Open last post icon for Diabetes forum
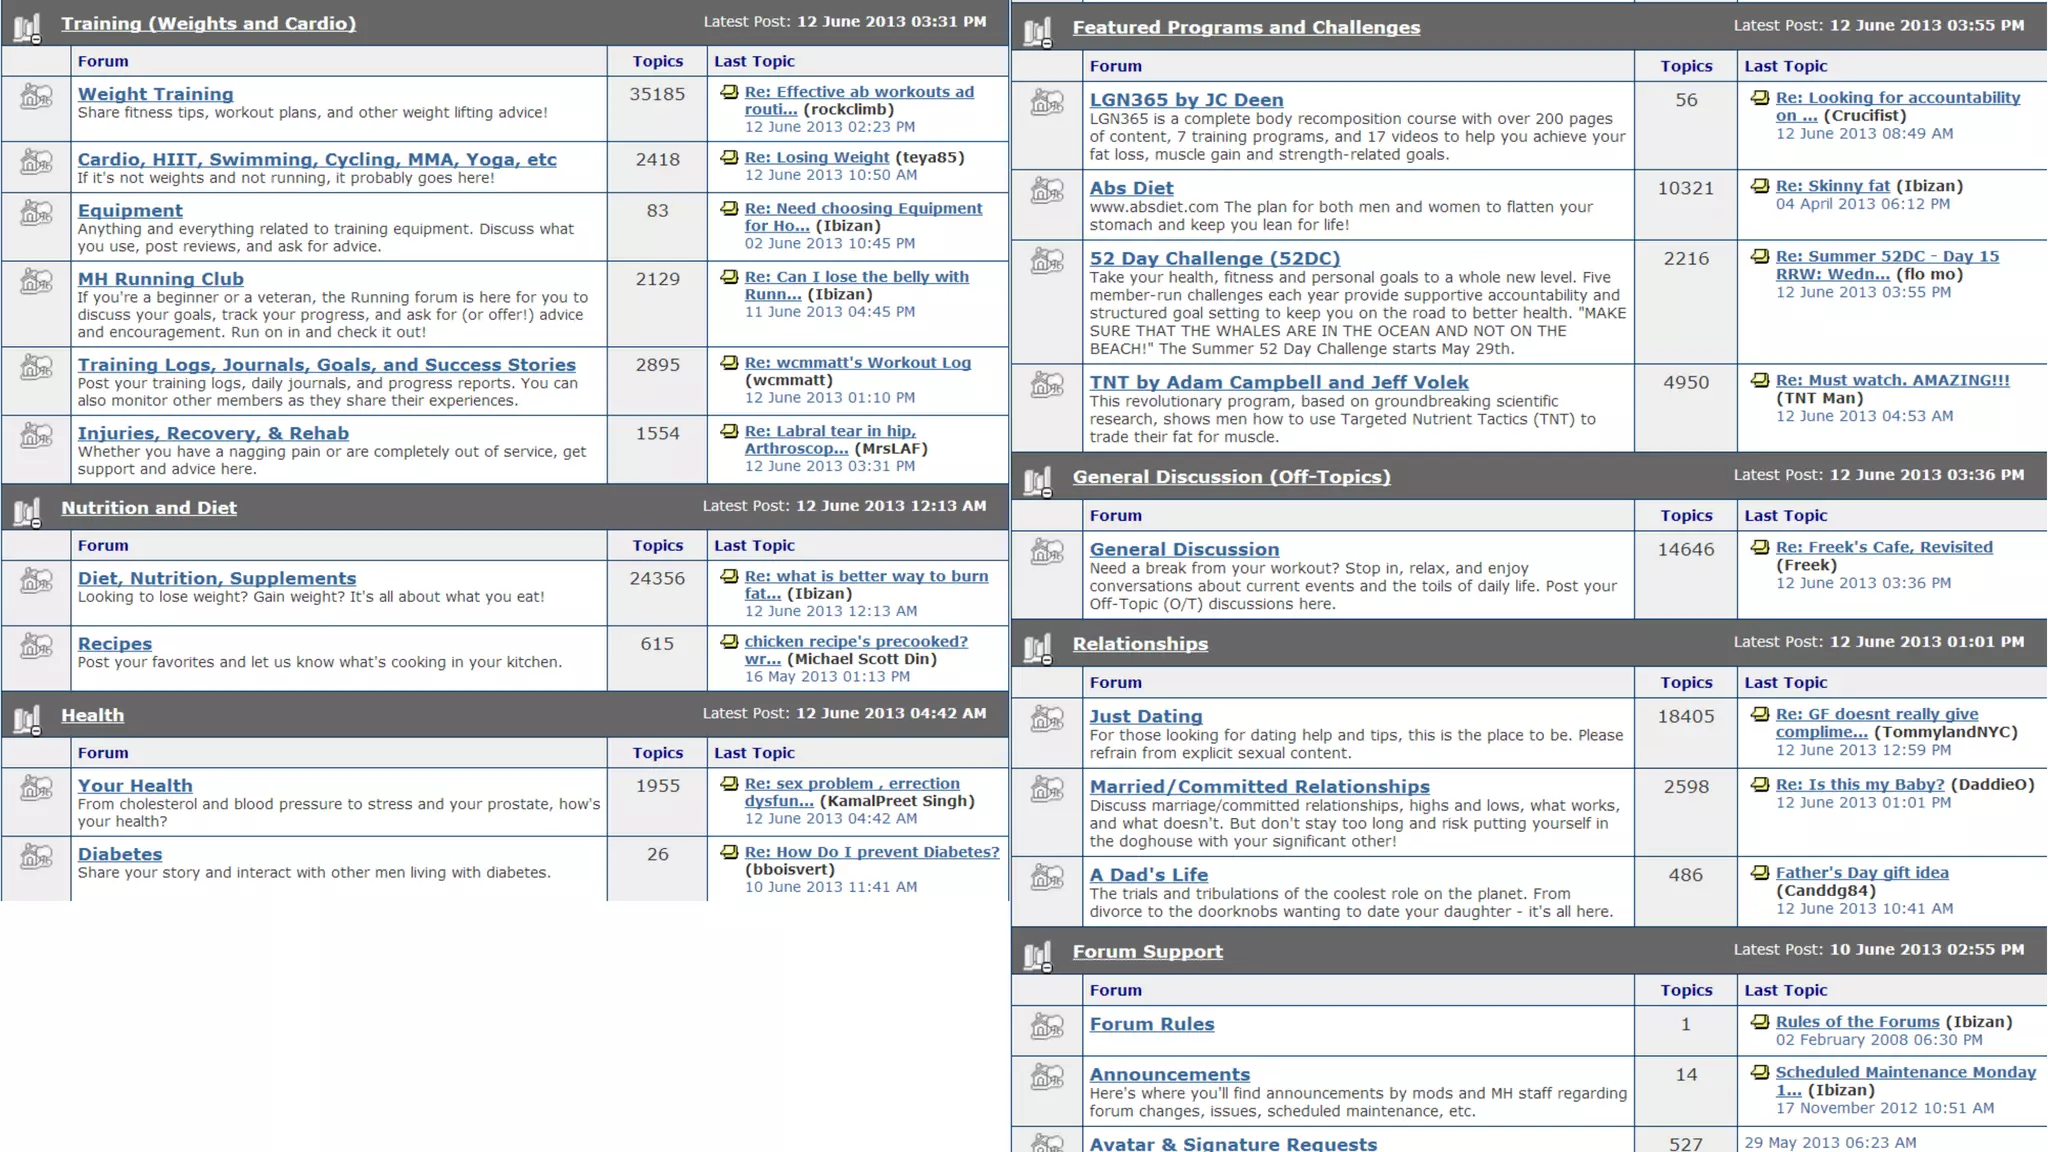 click(x=729, y=852)
